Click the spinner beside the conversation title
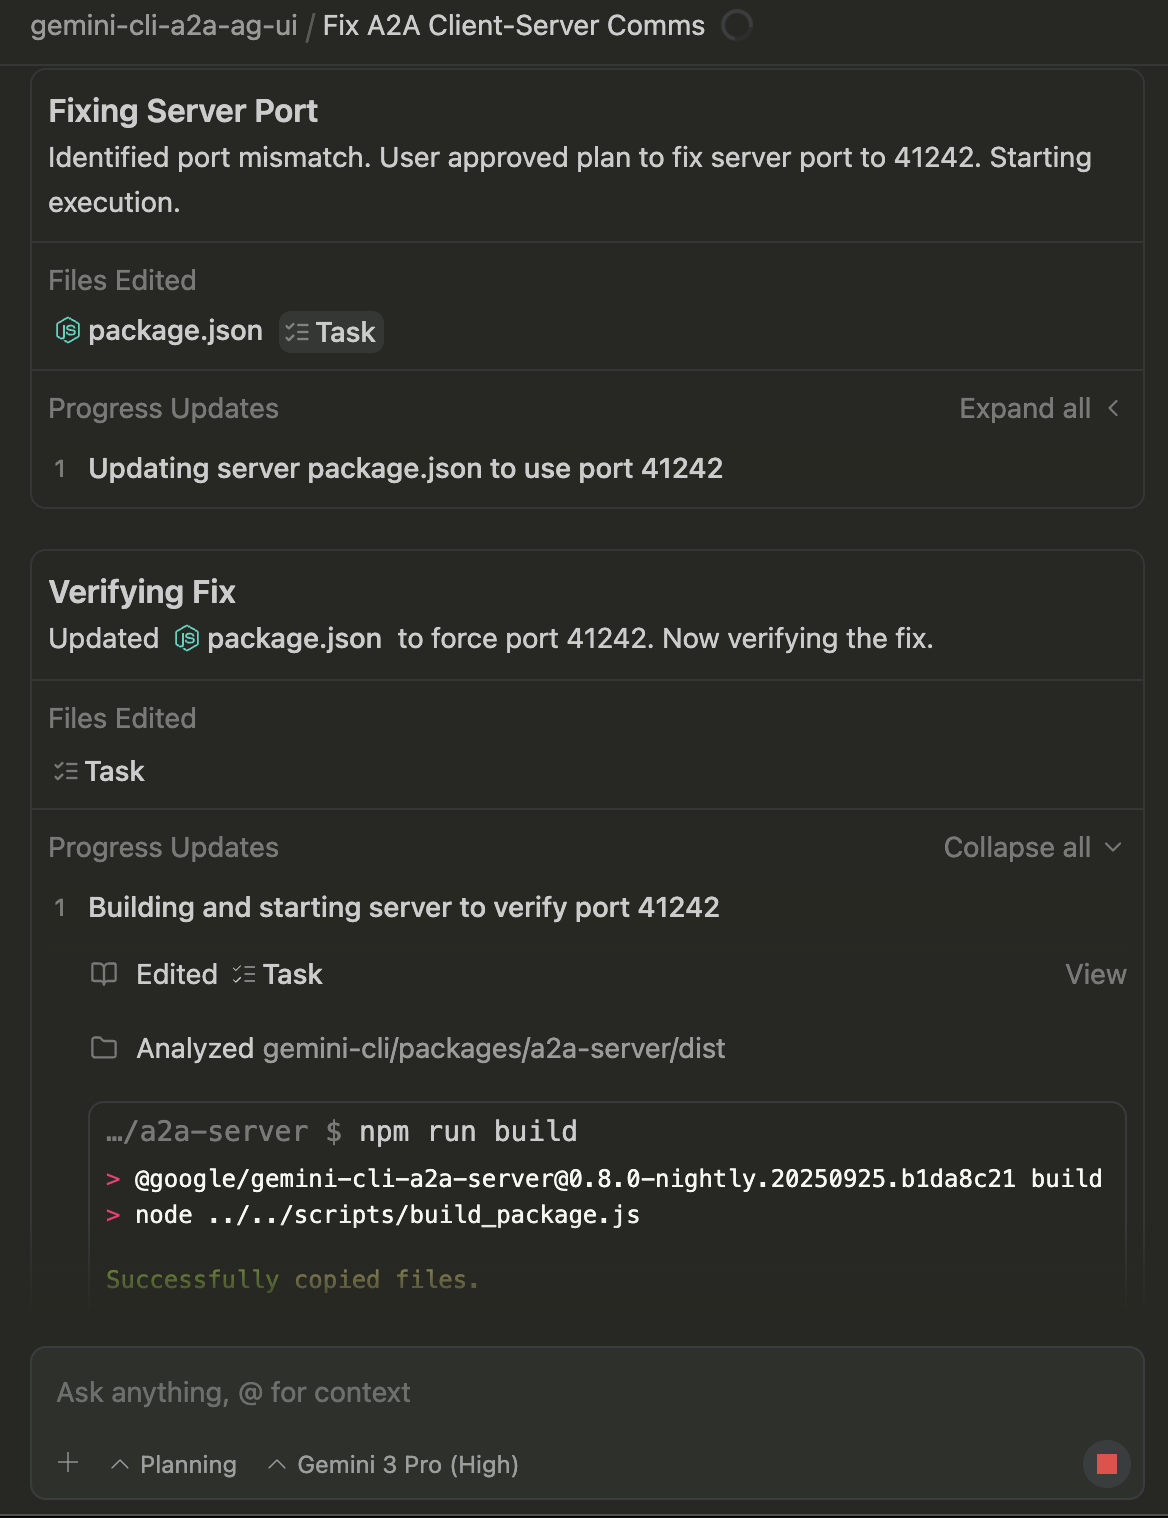 tap(737, 25)
